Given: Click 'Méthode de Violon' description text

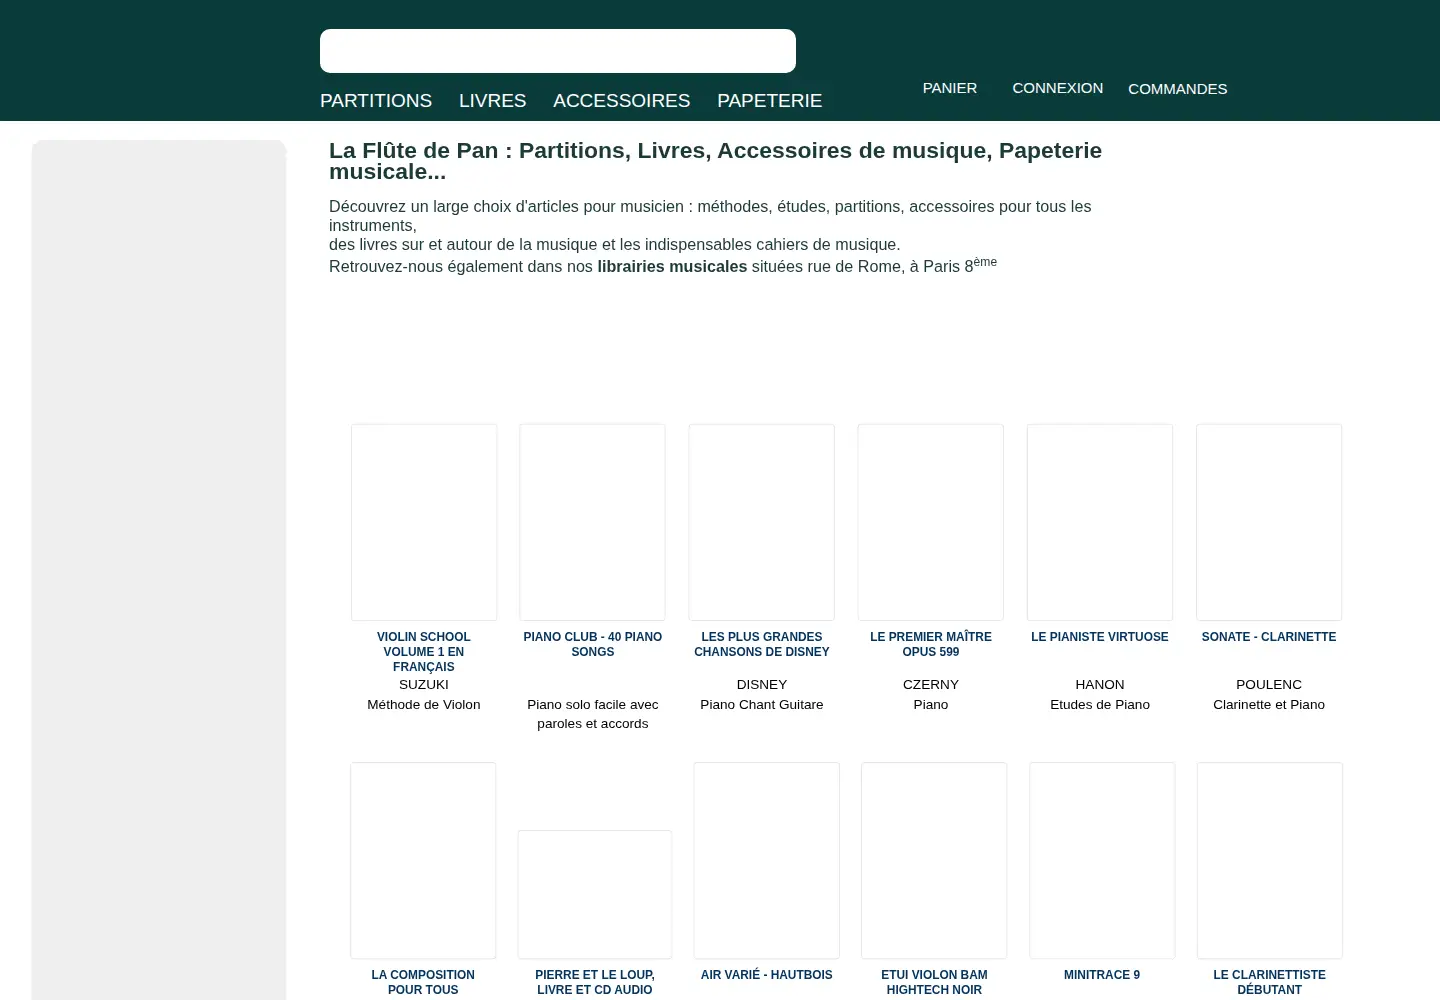Looking at the screenshot, I should (423, 705).
